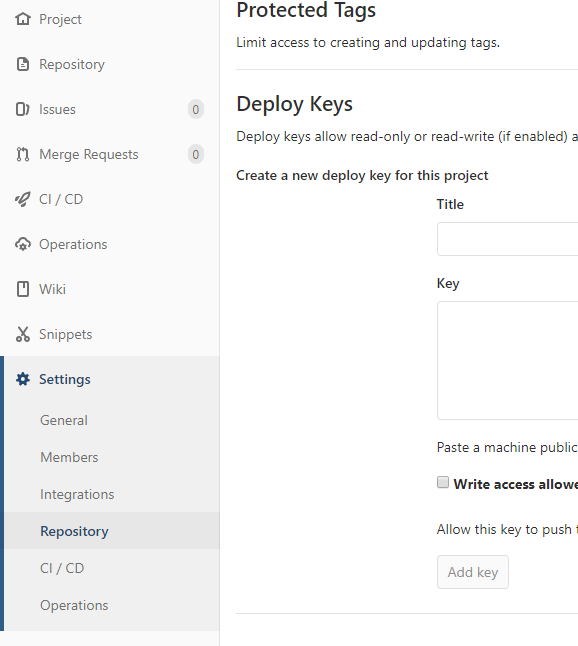Click the Protected Tags heading

(x=306, y=10)
